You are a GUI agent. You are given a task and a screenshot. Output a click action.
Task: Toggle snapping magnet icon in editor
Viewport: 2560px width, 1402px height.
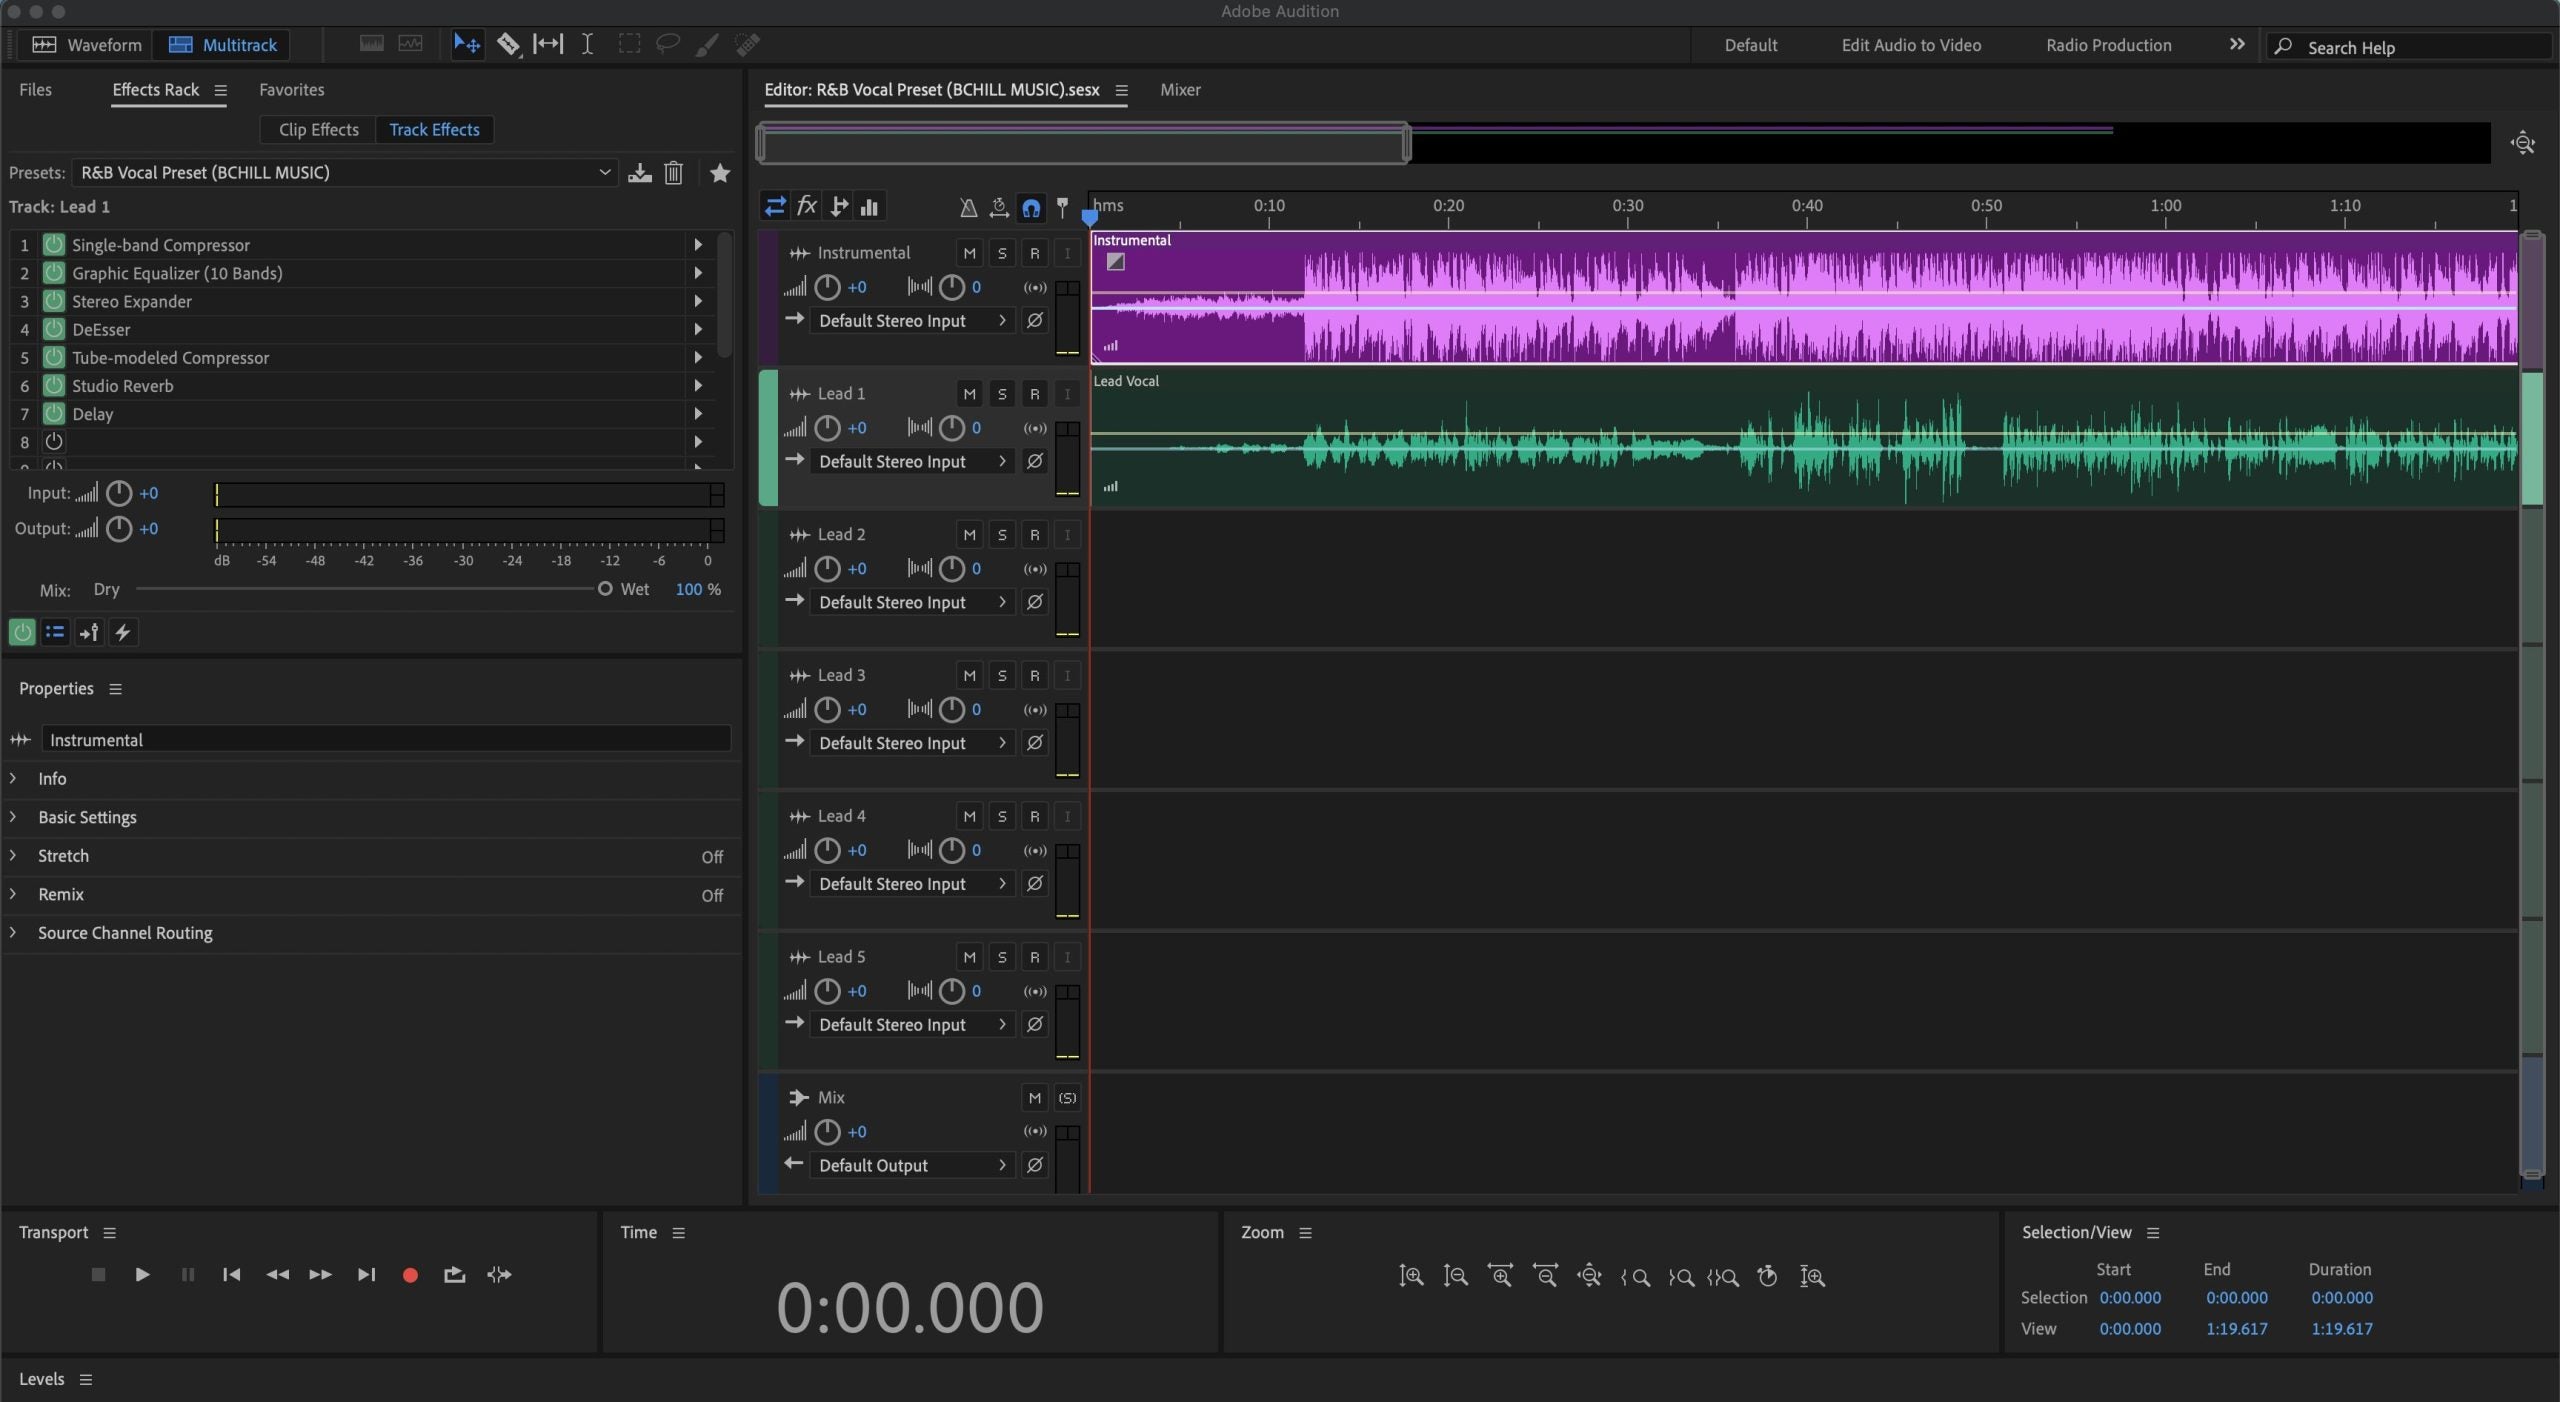click(1031, 207)
